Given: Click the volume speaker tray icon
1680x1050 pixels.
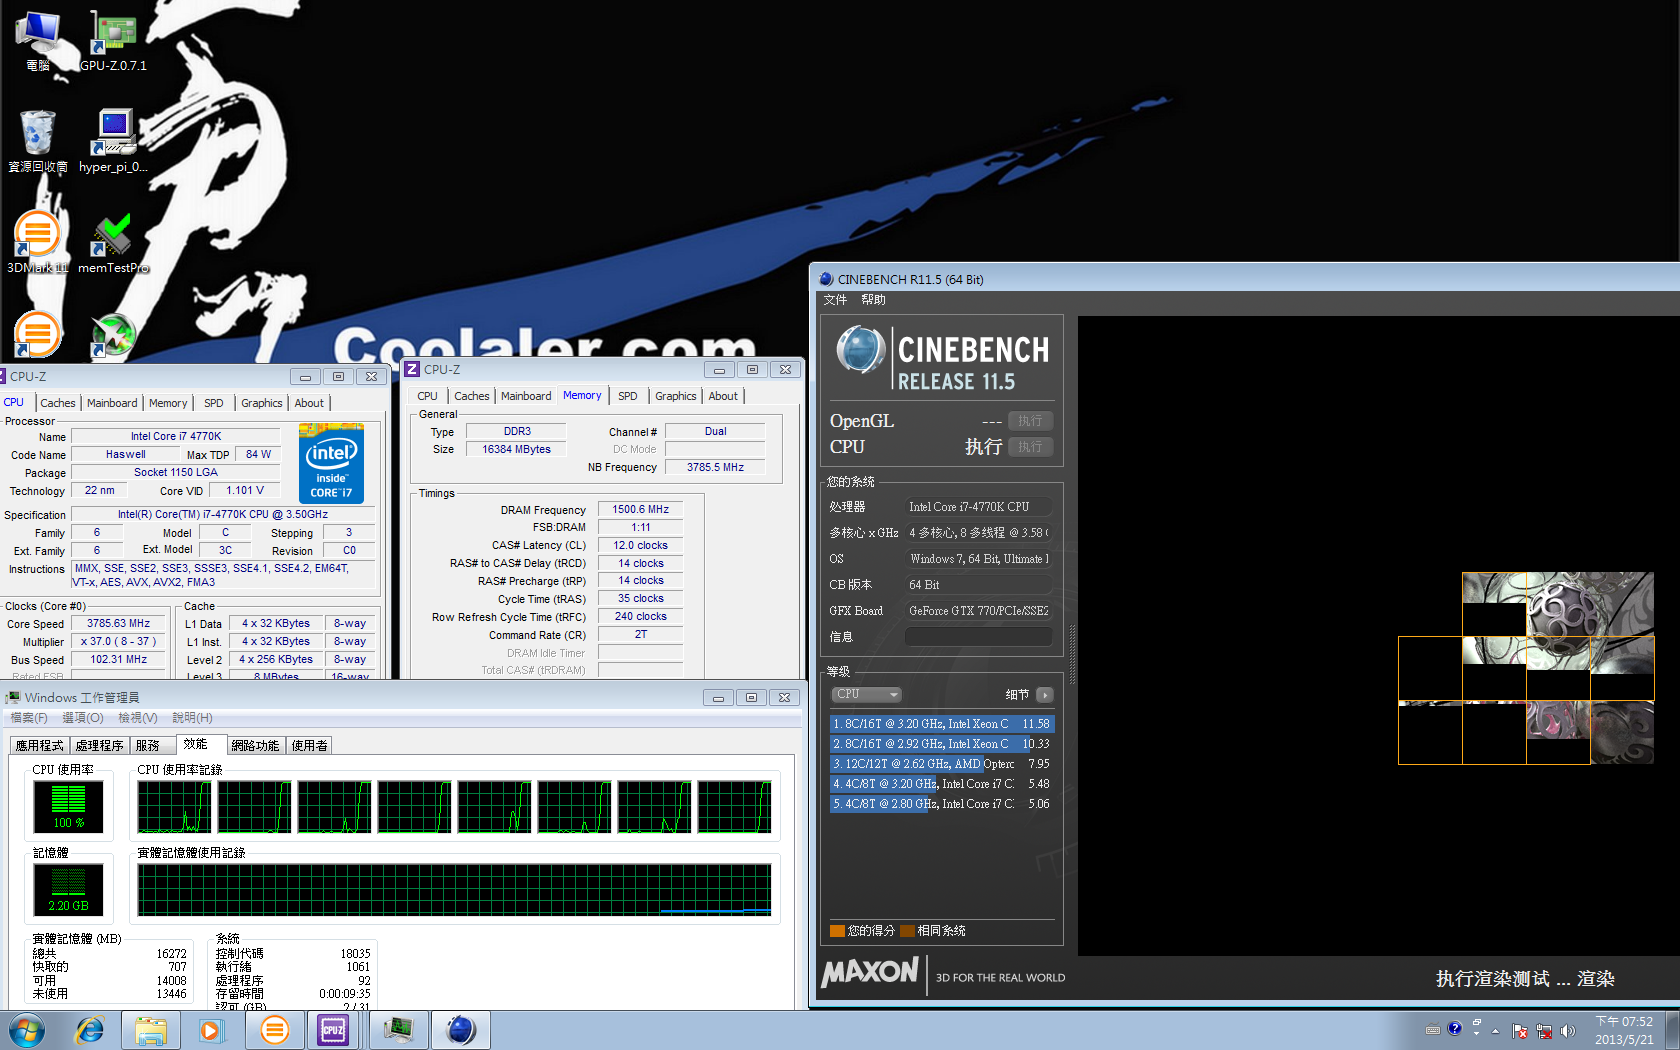Looking at the screenshot, I should (x=1567, y=1031).
